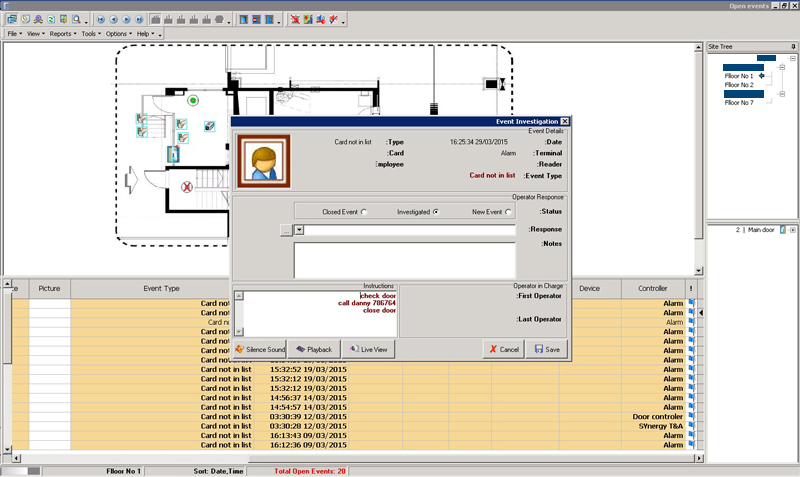Click the red X marker on floor plan
Screen dimensions: 800x477
coord(186,187)
